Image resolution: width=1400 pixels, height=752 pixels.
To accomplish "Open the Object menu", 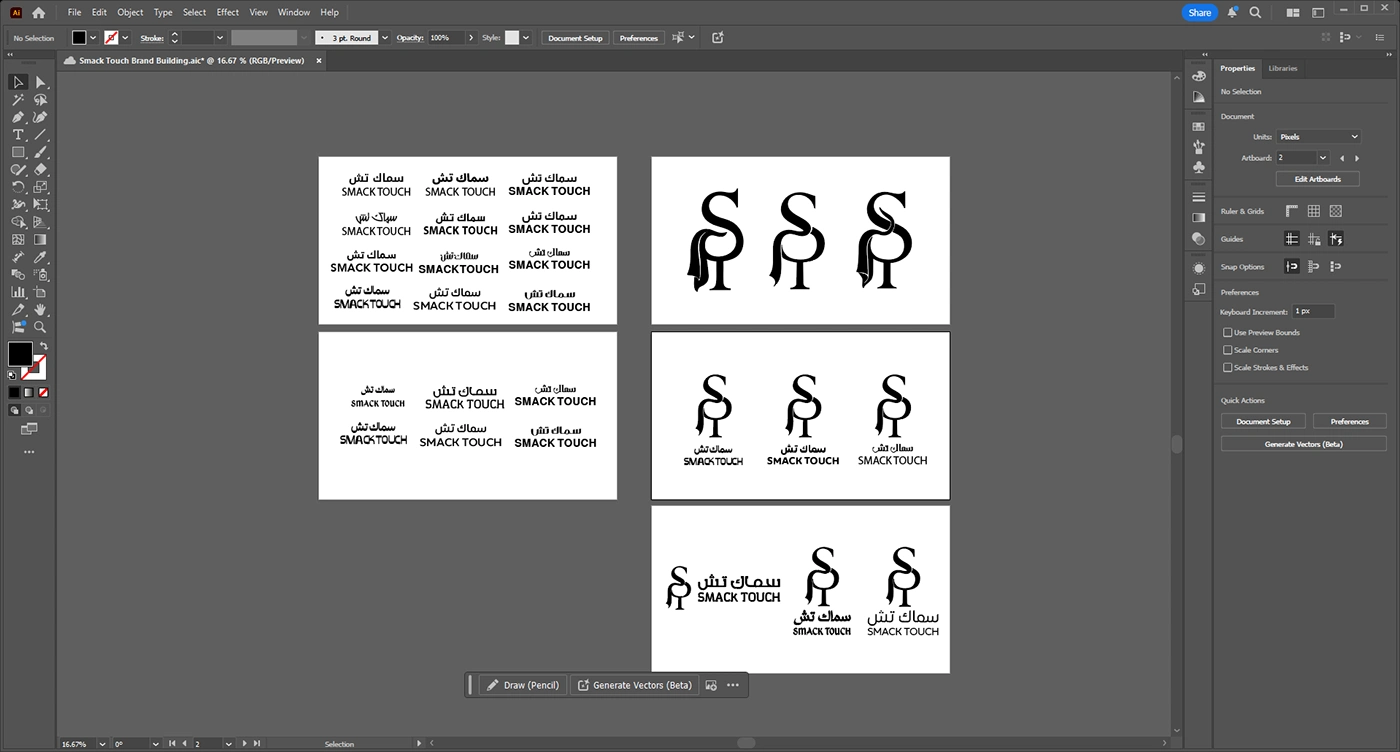I will (130, 13).
